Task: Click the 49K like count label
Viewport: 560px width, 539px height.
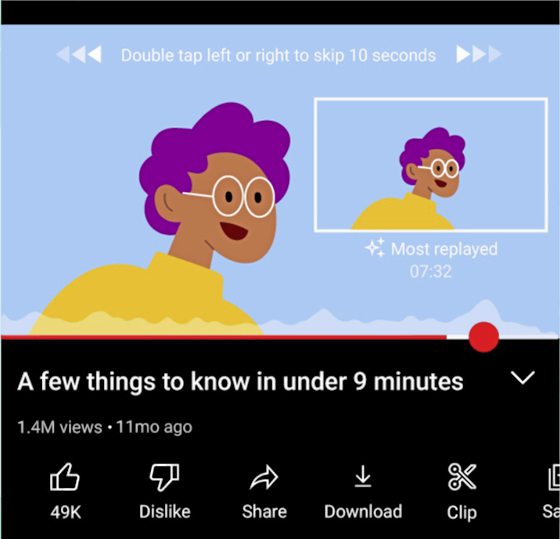Action: point(66,512)
